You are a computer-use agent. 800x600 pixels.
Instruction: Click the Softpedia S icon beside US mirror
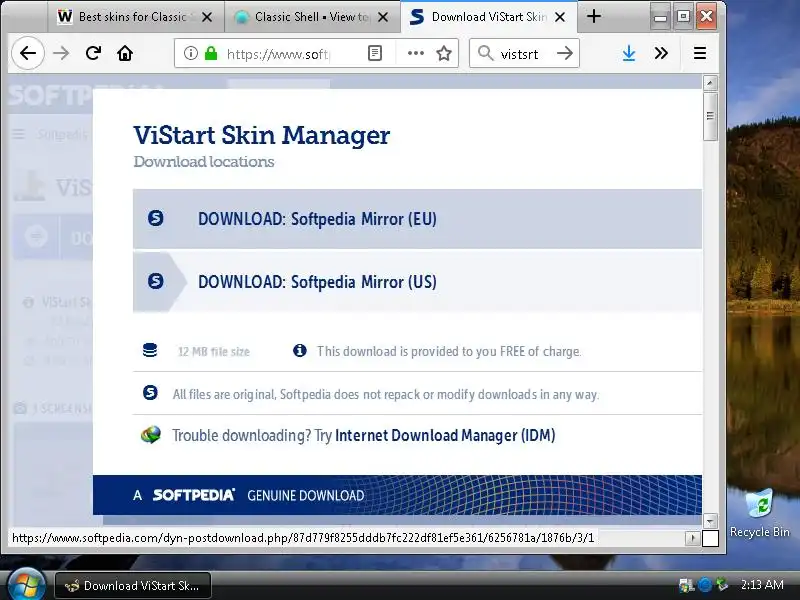[x=156, y=281]
